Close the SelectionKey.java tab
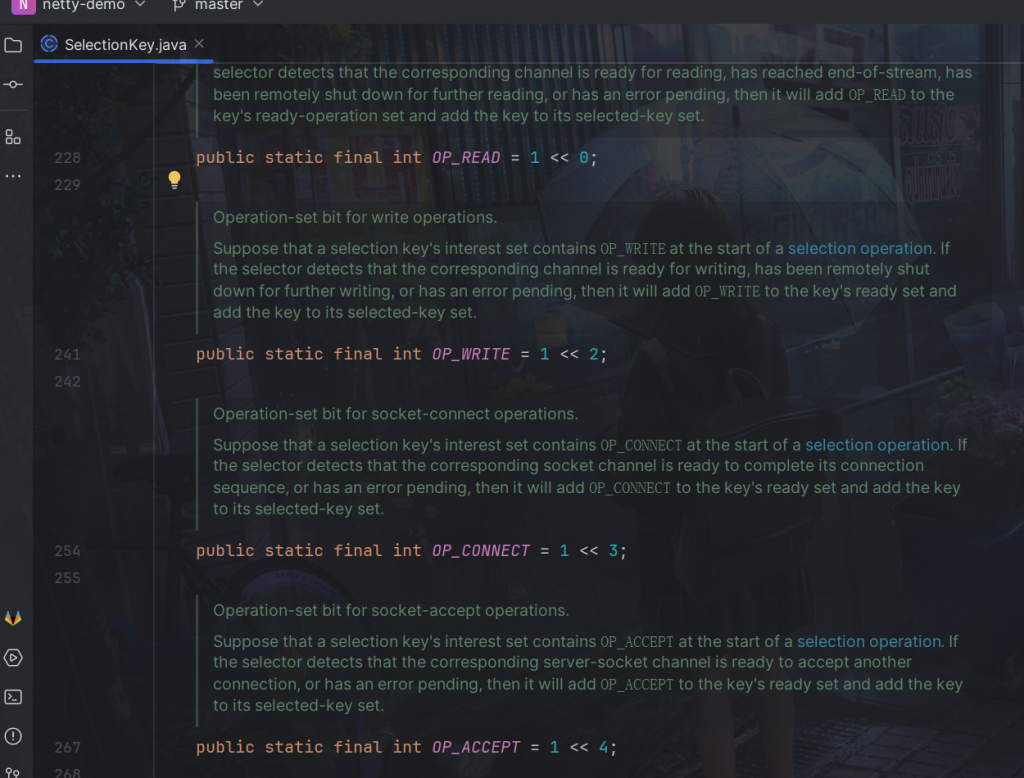Screen dimensions: 1024x778 pos(199,44)
